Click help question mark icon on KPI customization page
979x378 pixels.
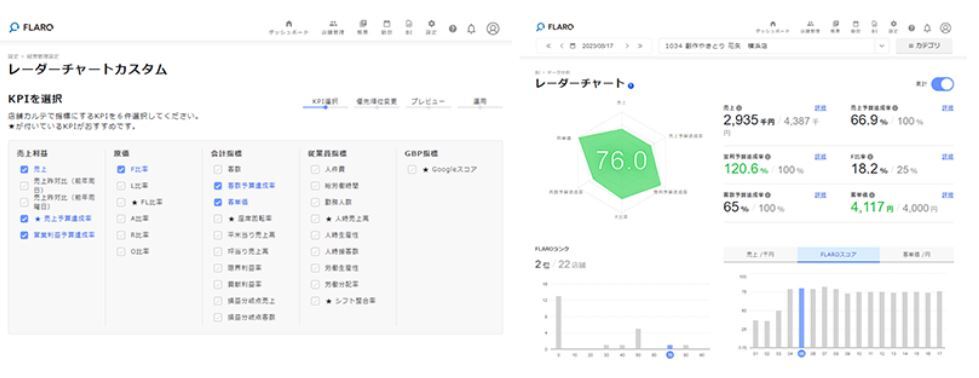pos(453,29)
